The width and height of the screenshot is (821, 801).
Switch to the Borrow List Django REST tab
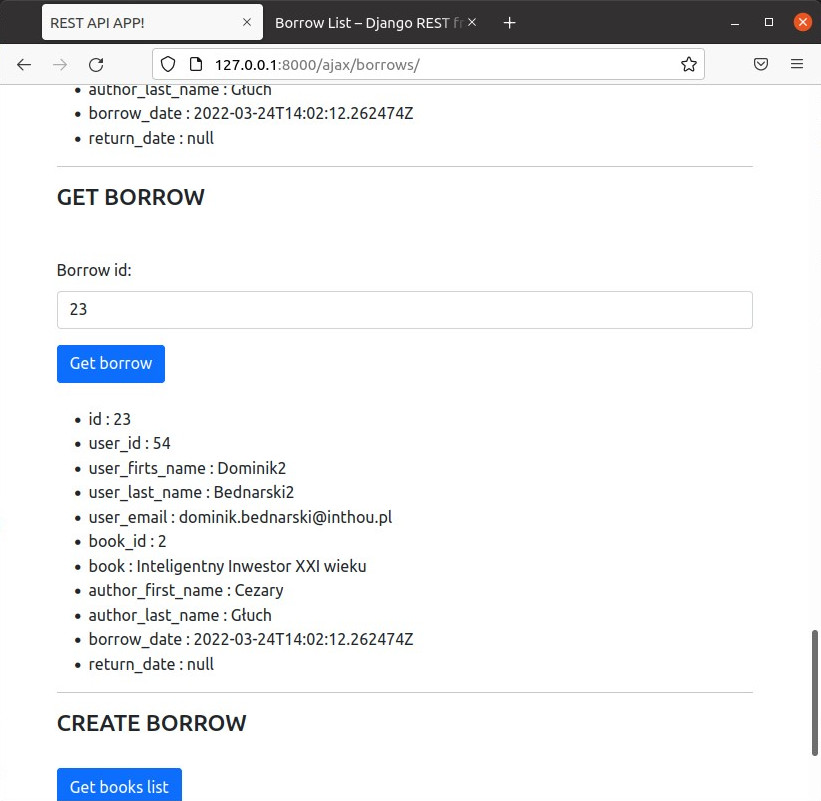[x=366, y=22]
